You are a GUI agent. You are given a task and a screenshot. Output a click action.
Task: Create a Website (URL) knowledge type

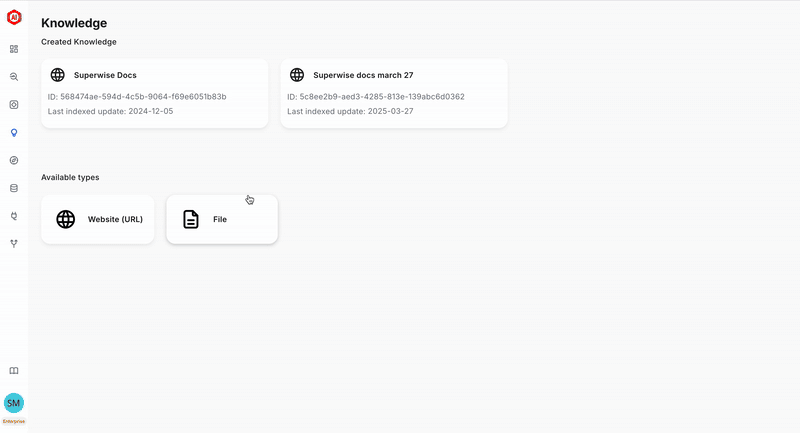(97, 219)
